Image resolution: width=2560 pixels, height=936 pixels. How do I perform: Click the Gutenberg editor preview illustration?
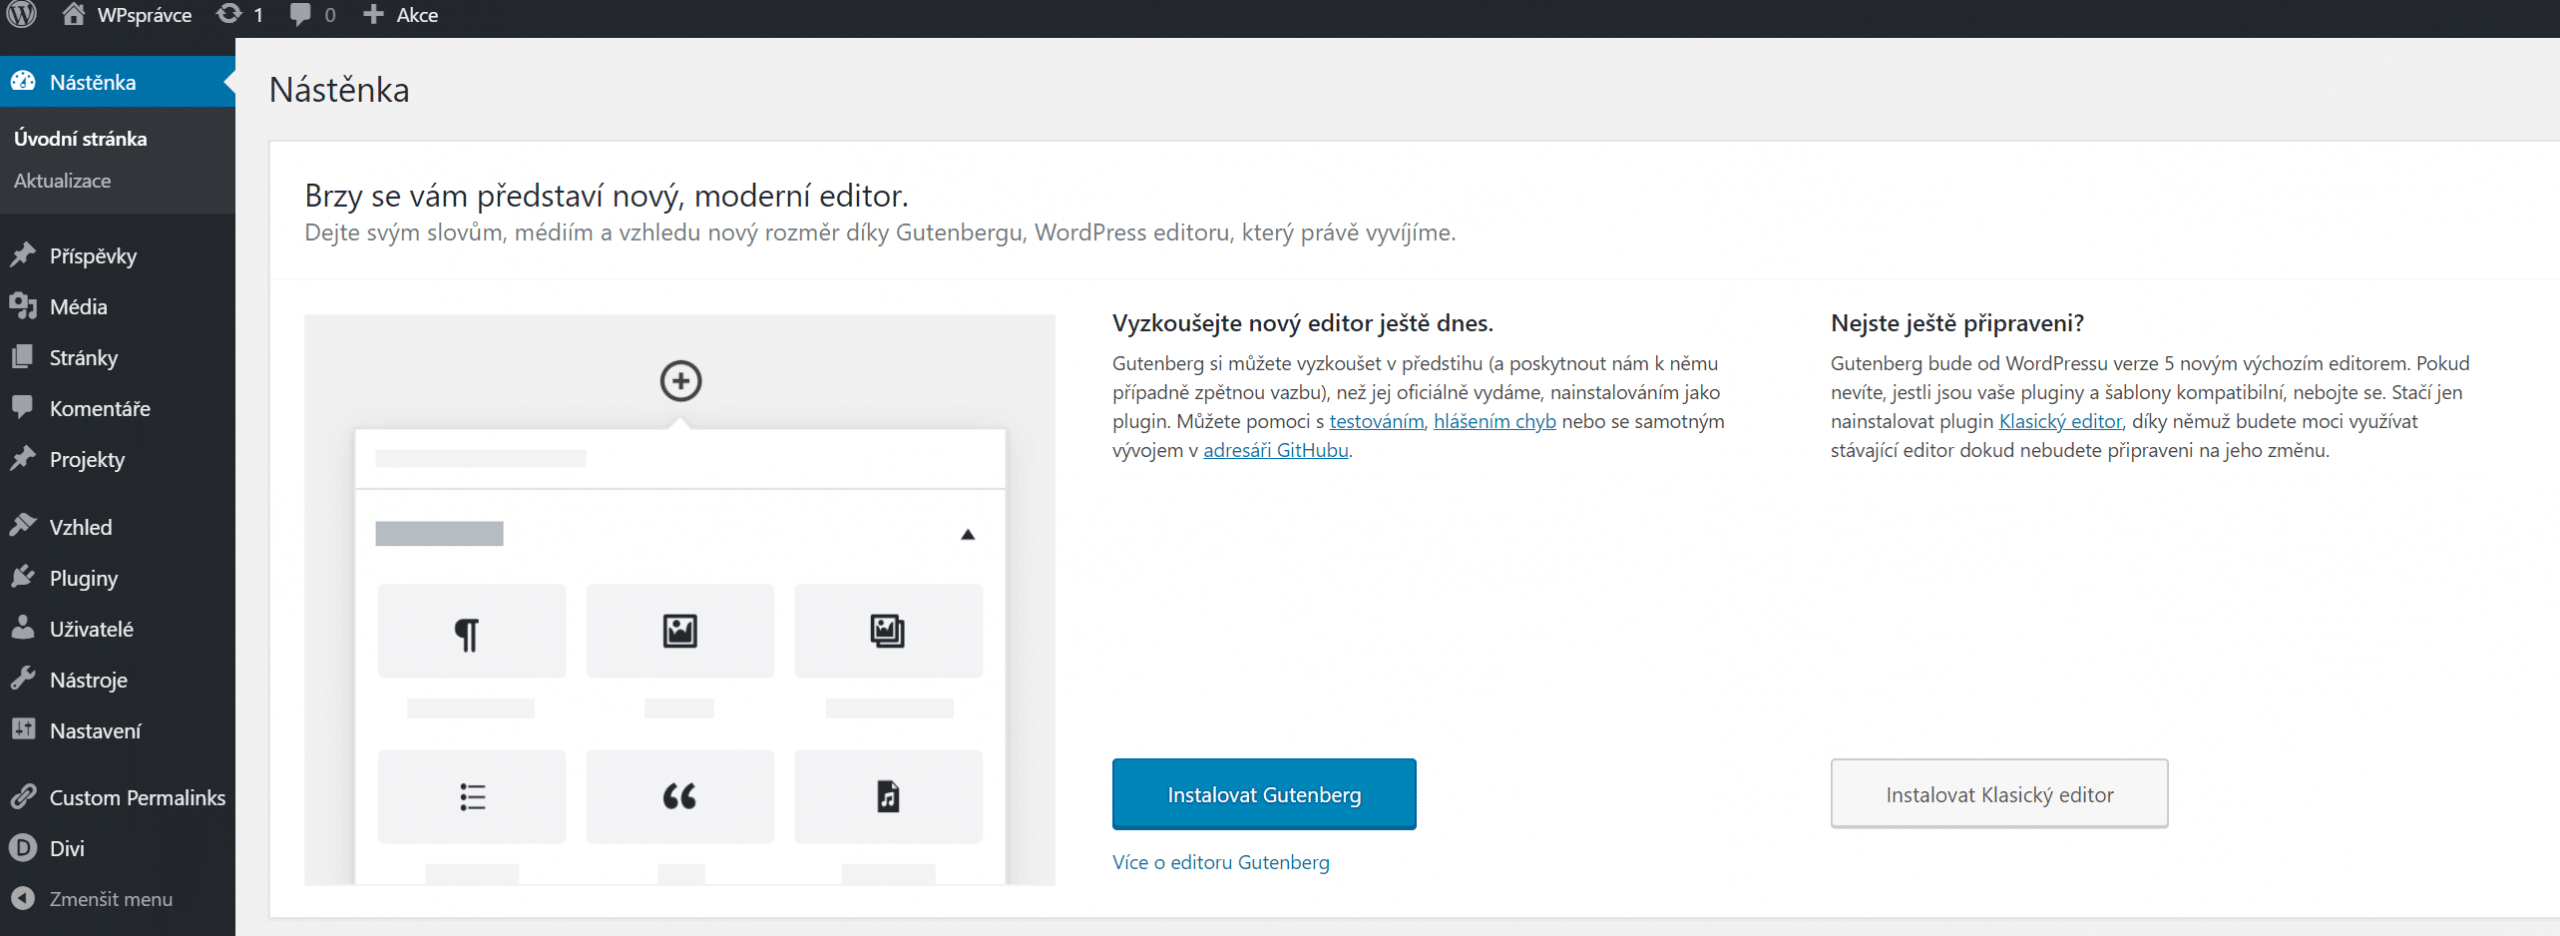[x=680, y=600]
